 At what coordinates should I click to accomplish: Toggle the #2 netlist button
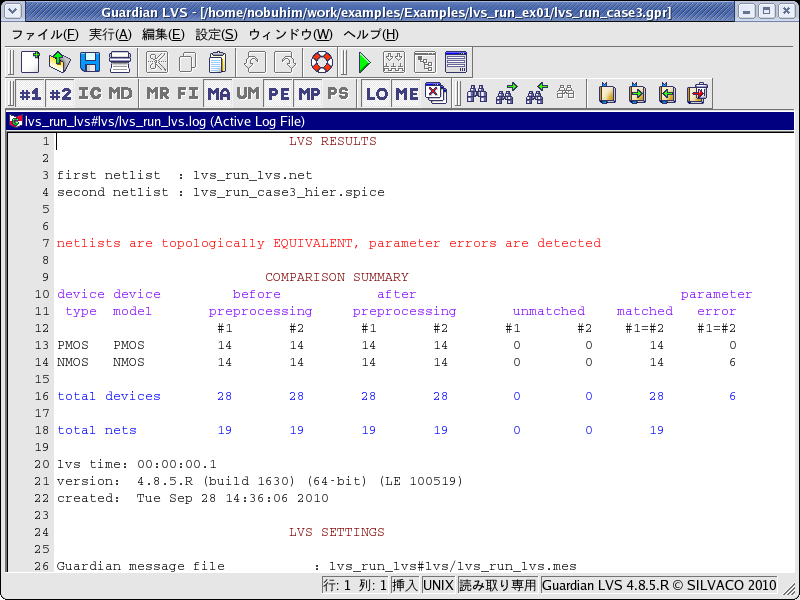(x=60, y=93)
